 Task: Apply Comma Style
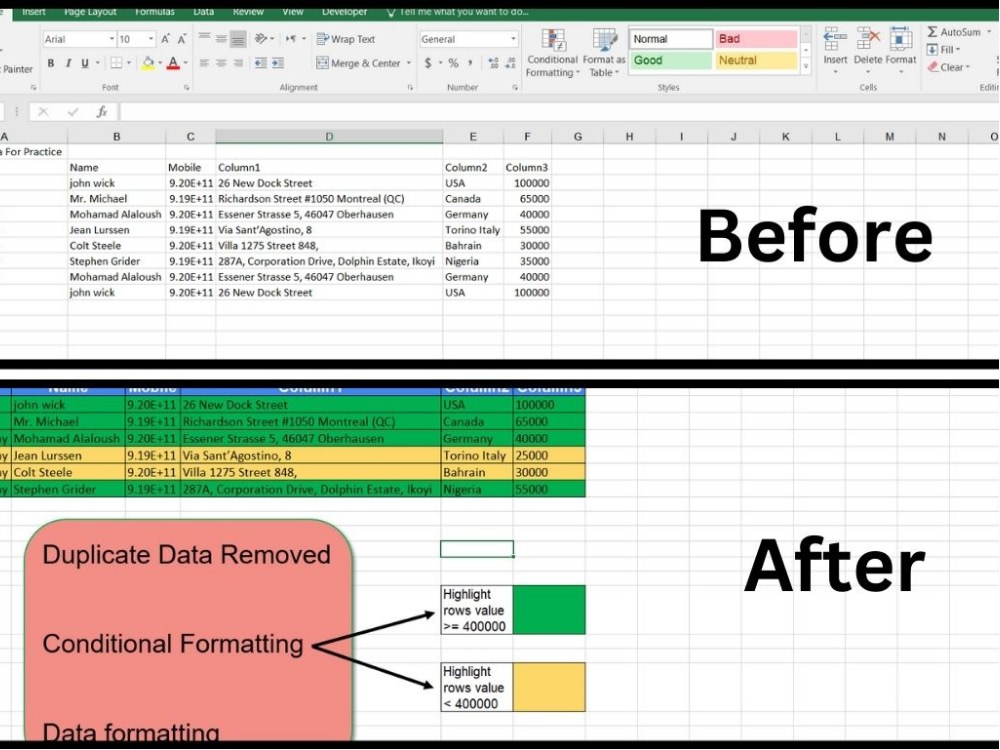click(x=470, y=63)
